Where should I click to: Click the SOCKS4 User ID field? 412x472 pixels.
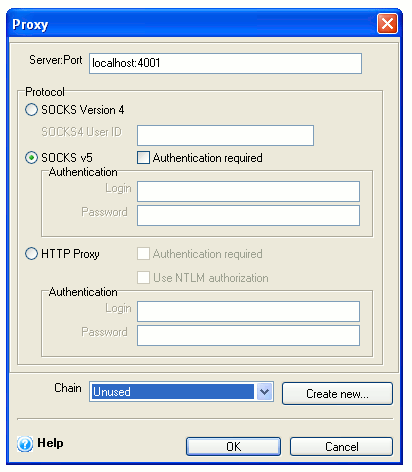pos(225,135)
